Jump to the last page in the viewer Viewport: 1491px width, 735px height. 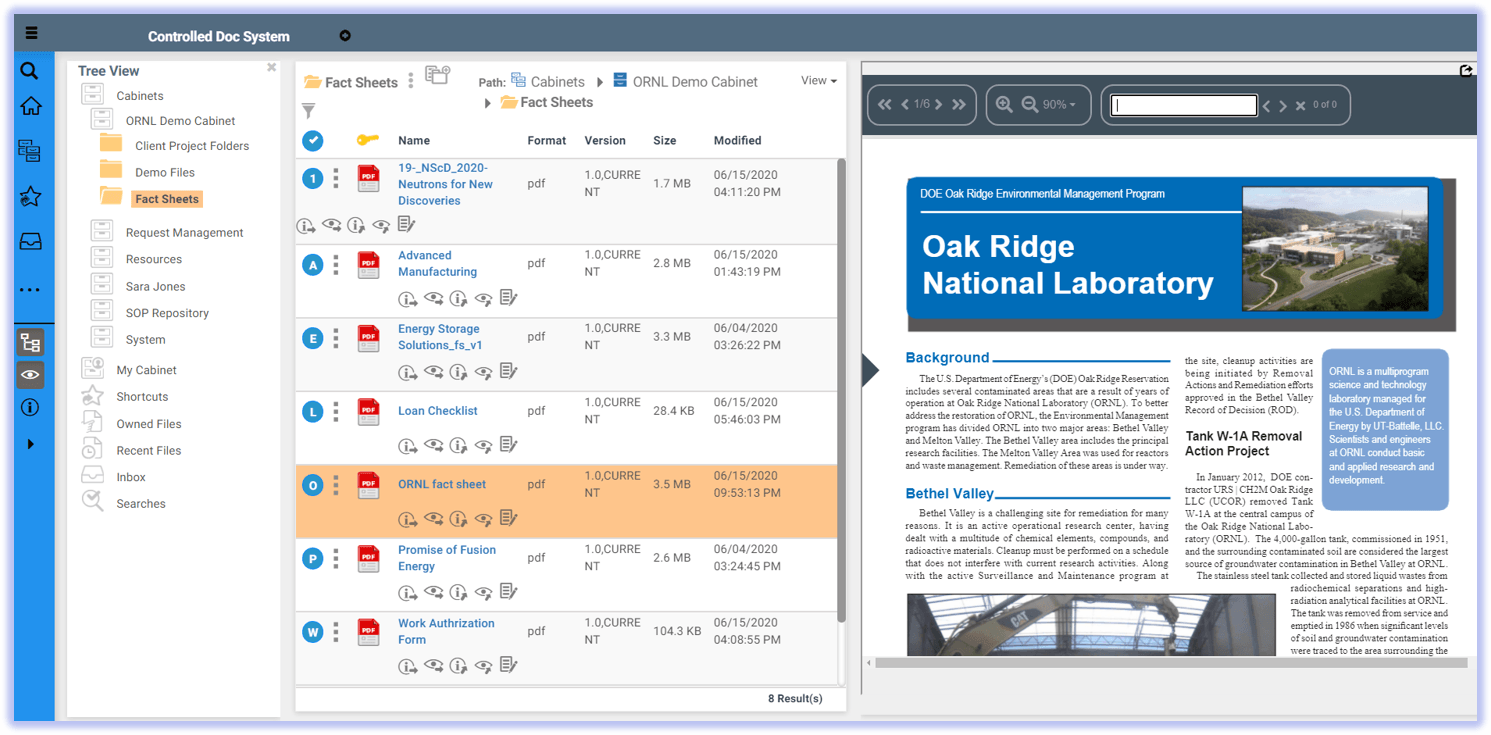959,104
